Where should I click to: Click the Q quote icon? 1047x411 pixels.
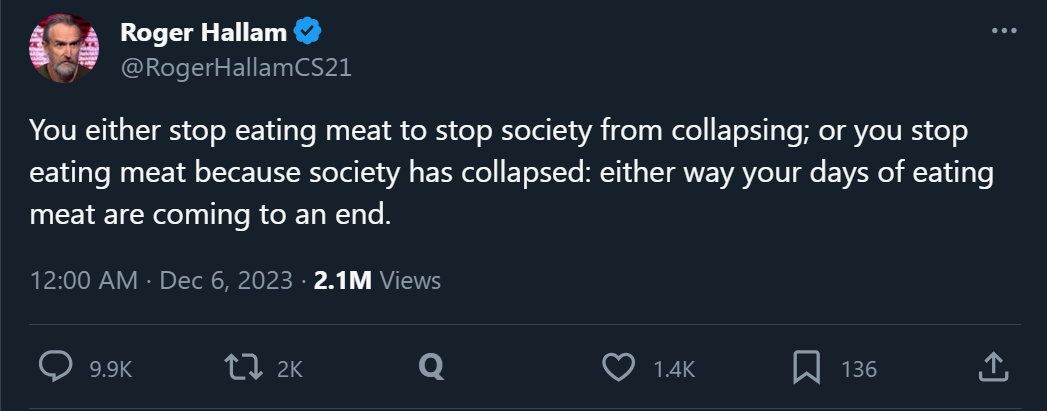(x=431, y=368)
